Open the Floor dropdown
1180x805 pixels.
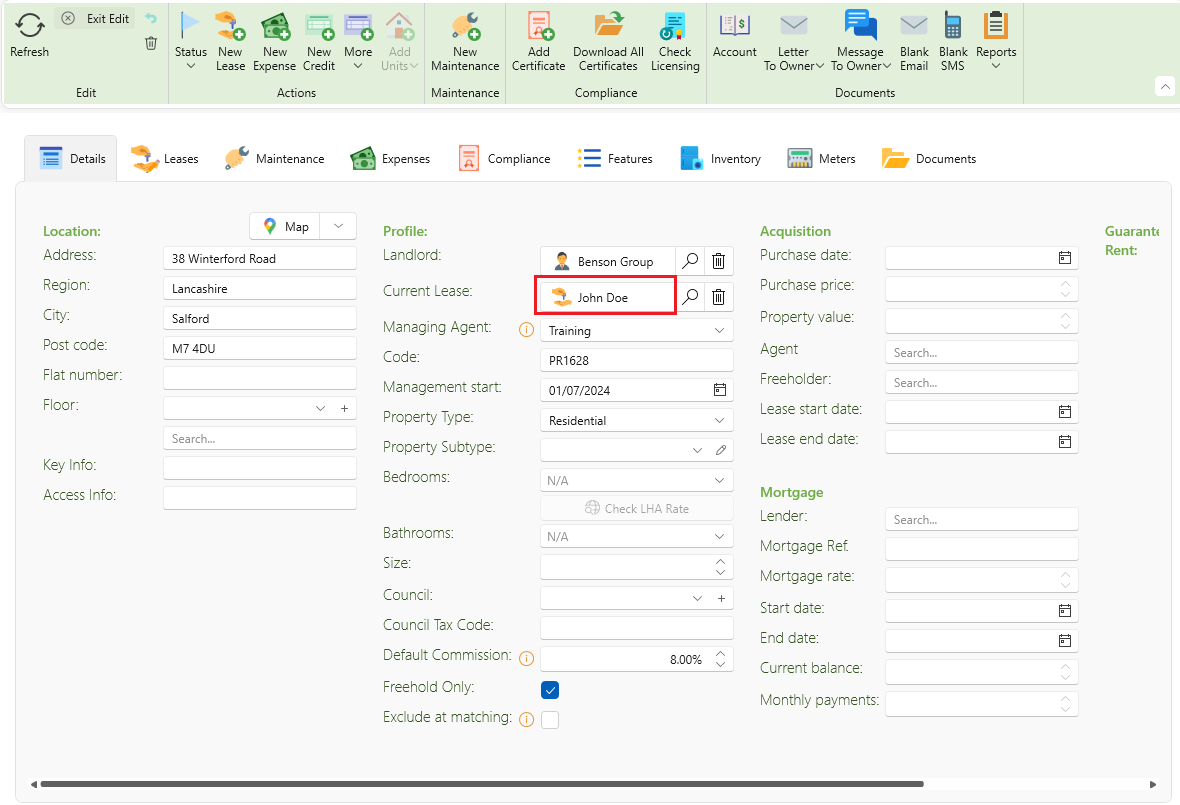[321, 409]
